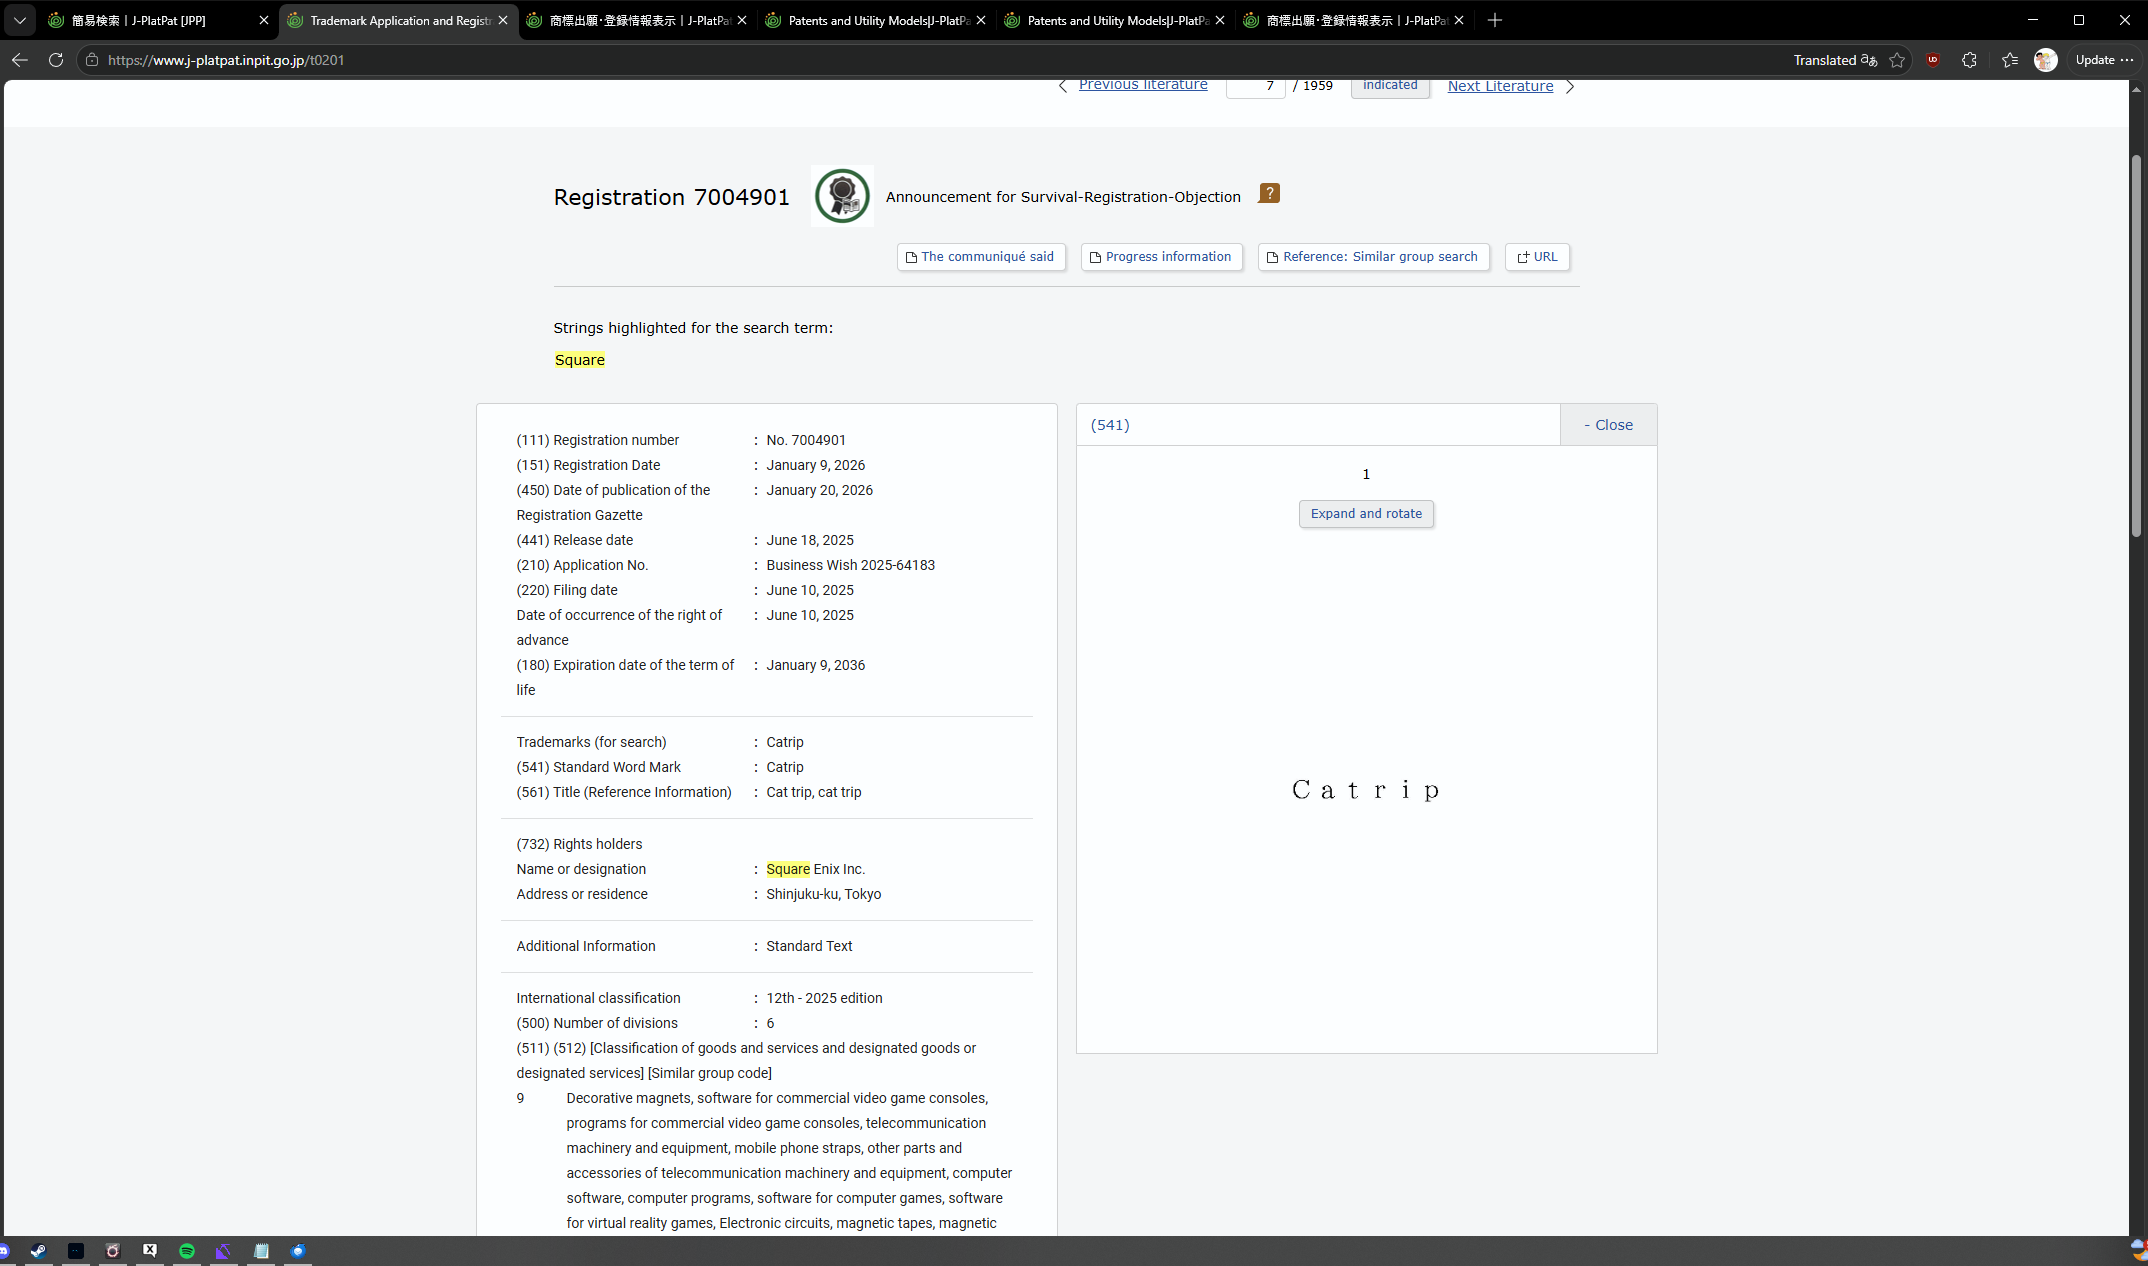Open the browser Extensions puzzle icon

tap(1969, 60)
